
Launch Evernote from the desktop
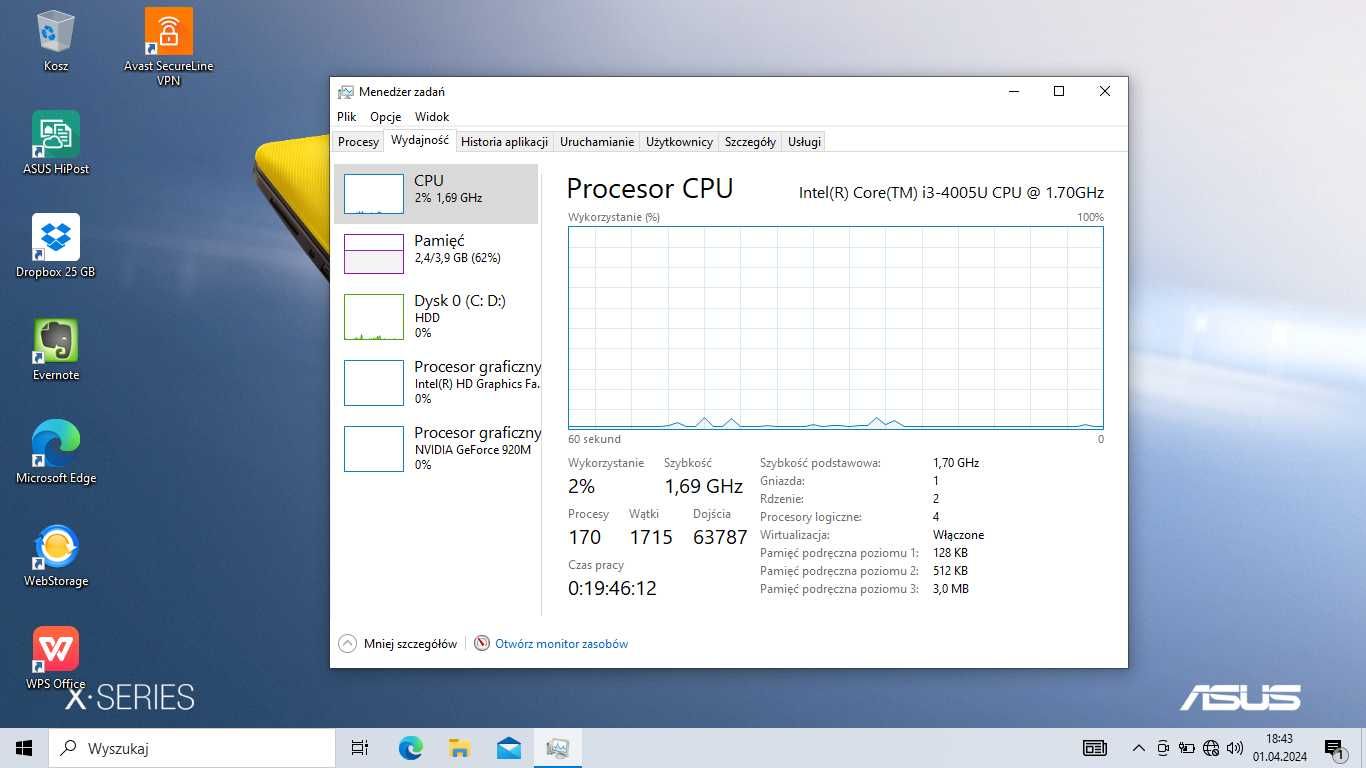tap(56, 350)
